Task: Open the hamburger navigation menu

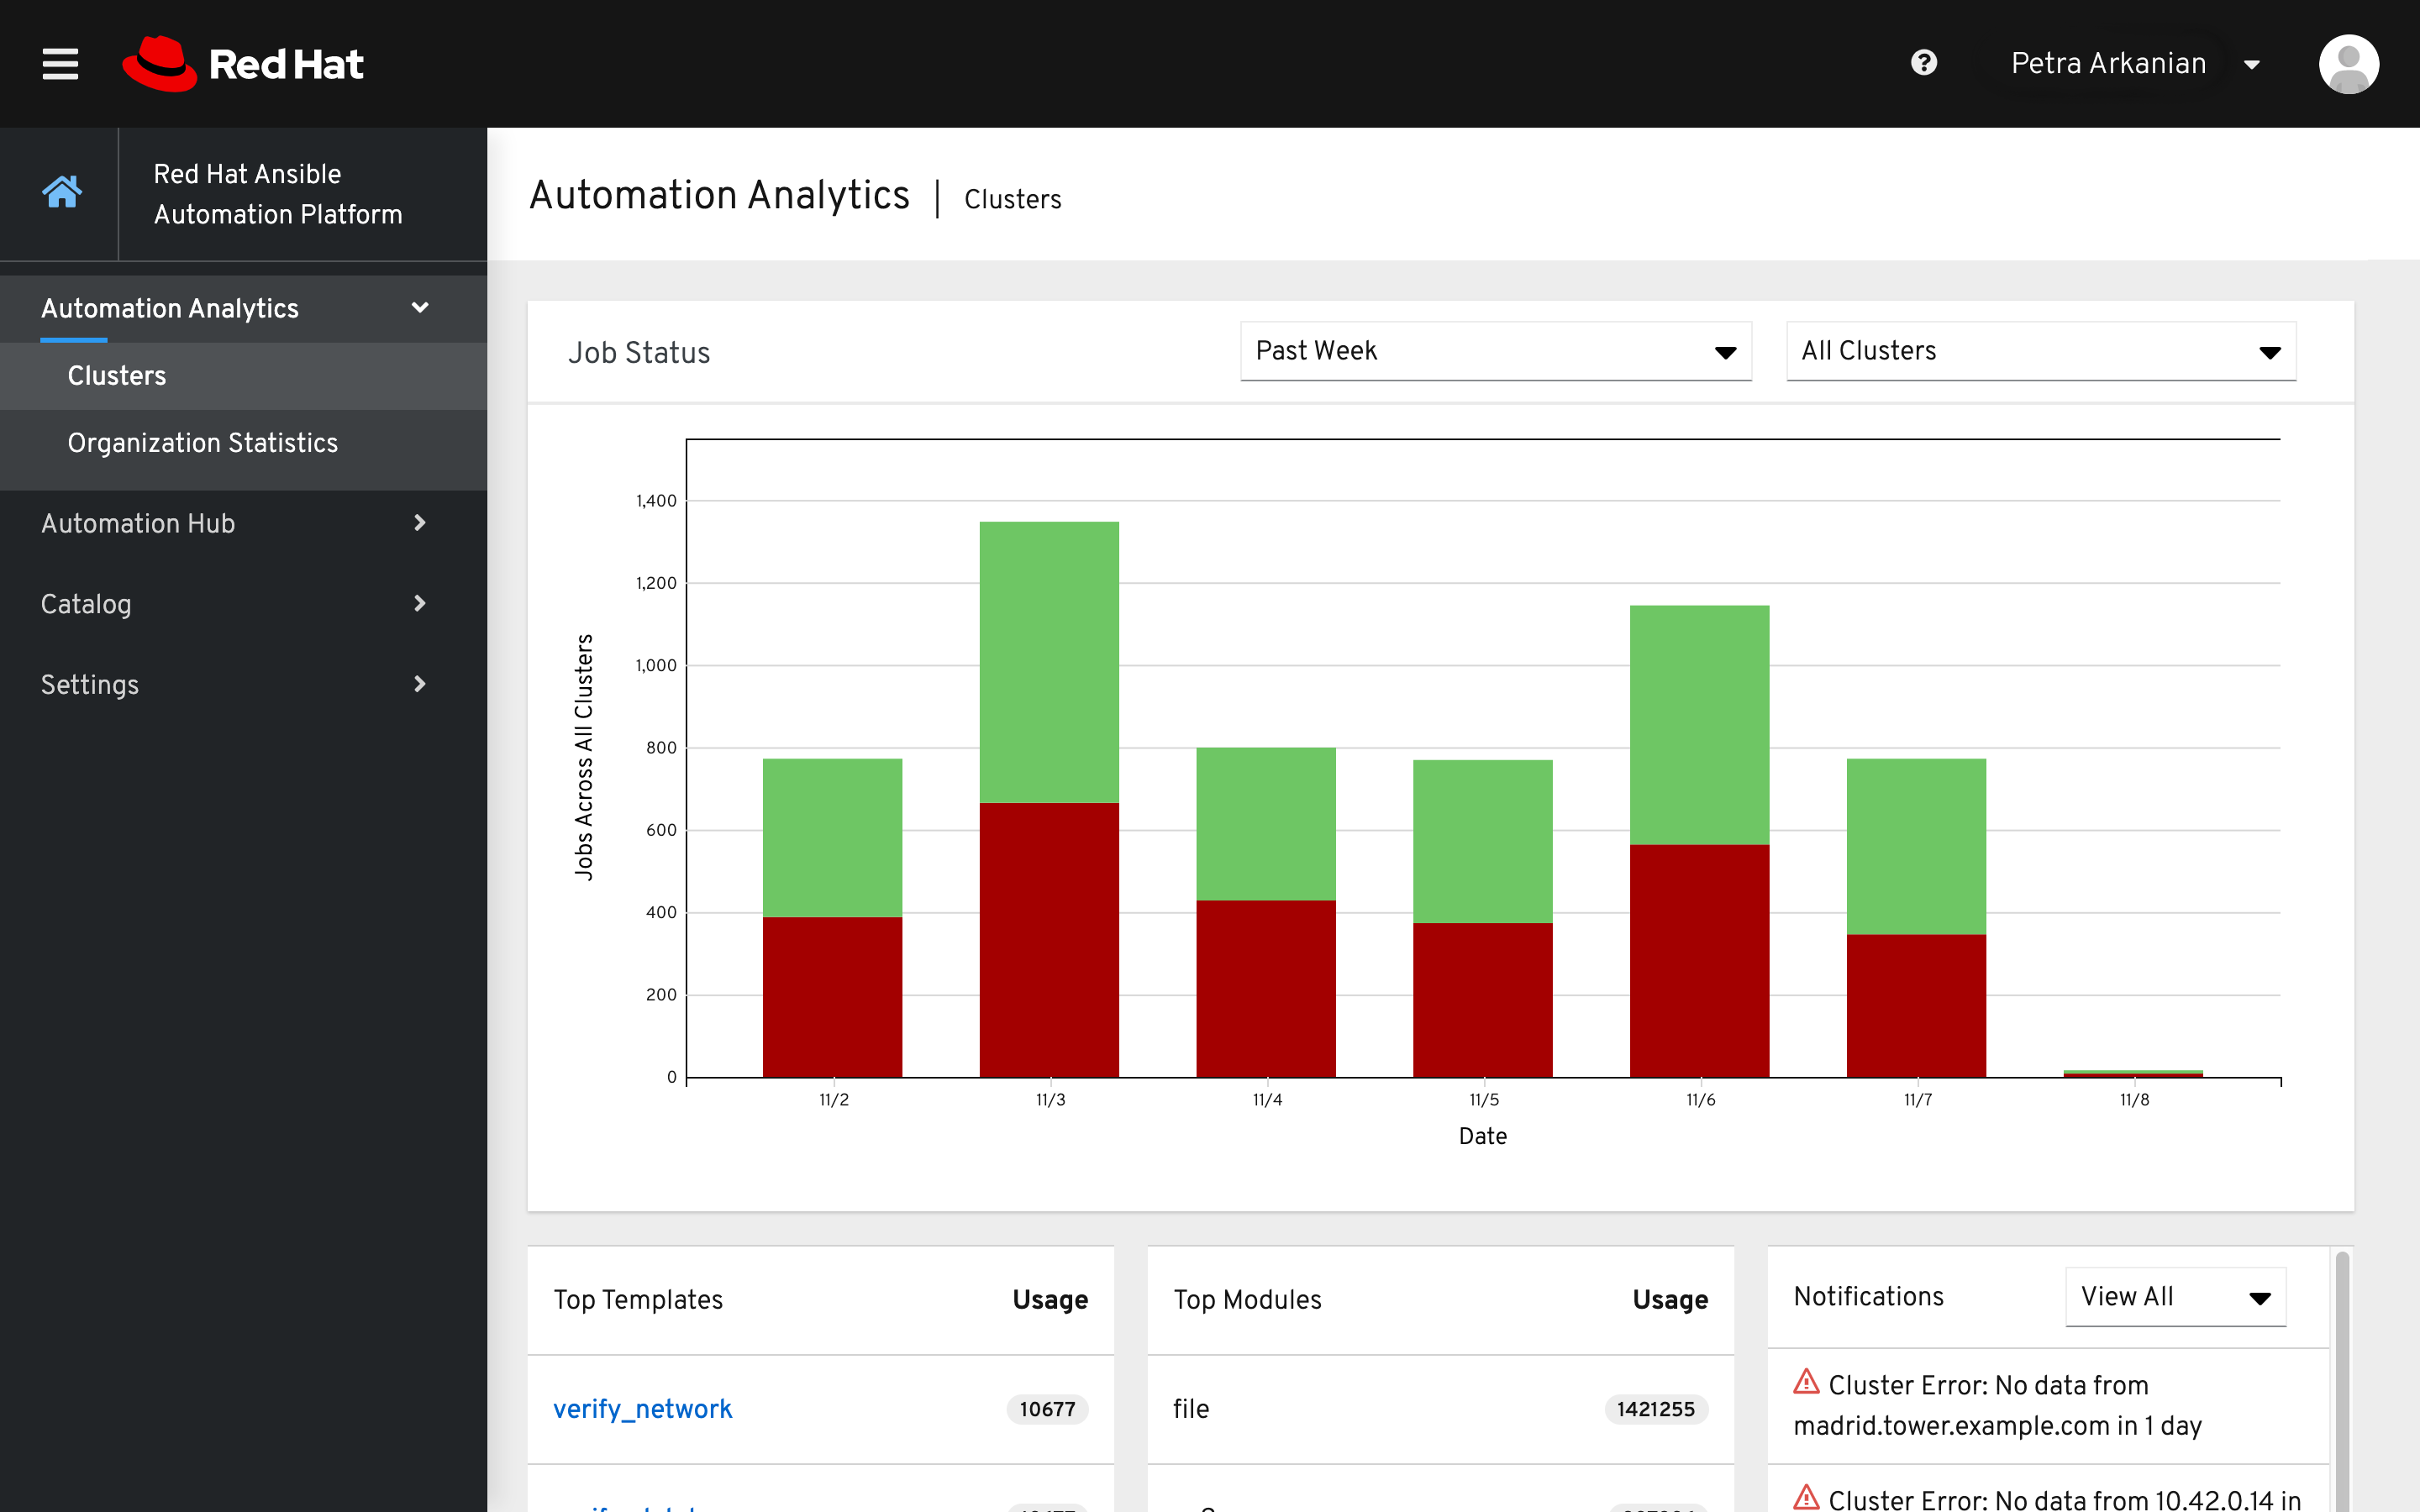Action: [x=60, y=64]
